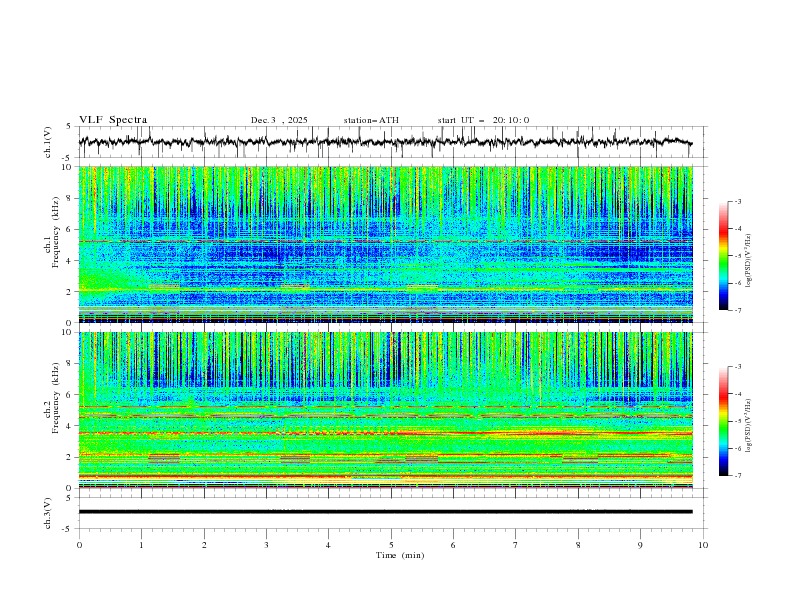Screen dimensions: 792x612
Task: Click the lower colorbar label 'log(PSD)(V²/Hz)'
Action: point(748,425)
